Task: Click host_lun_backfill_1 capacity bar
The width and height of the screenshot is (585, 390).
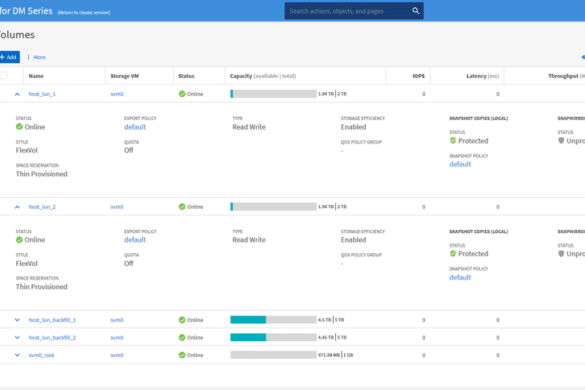Action: coord(273,319)
